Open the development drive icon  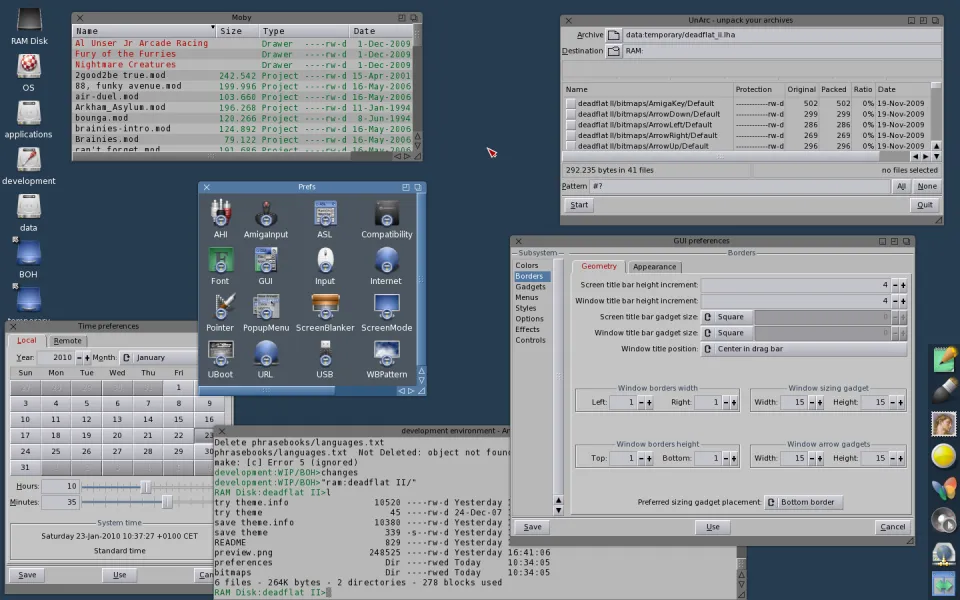[29, 159]
